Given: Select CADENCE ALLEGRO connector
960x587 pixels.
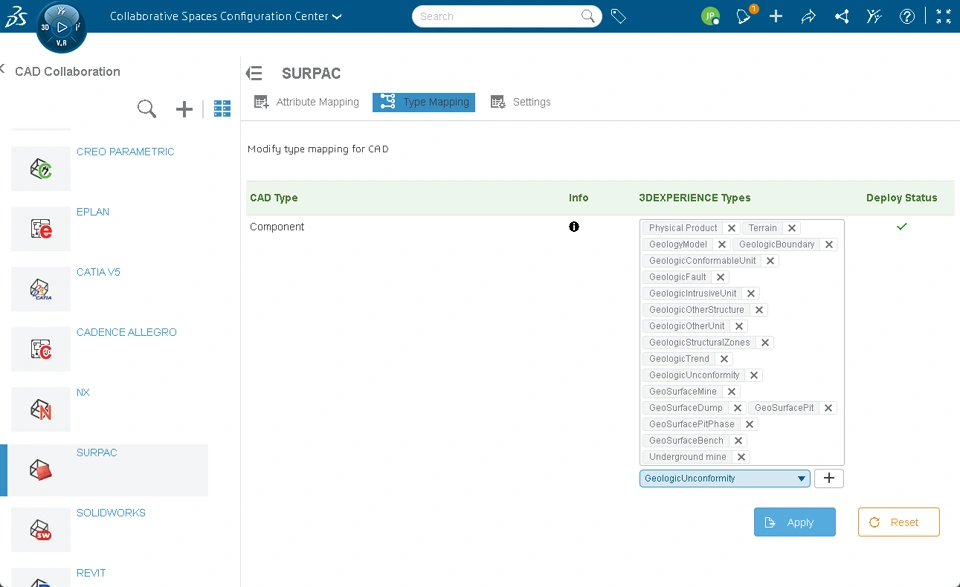Looking at the screenshot, I should pos(126,332).
